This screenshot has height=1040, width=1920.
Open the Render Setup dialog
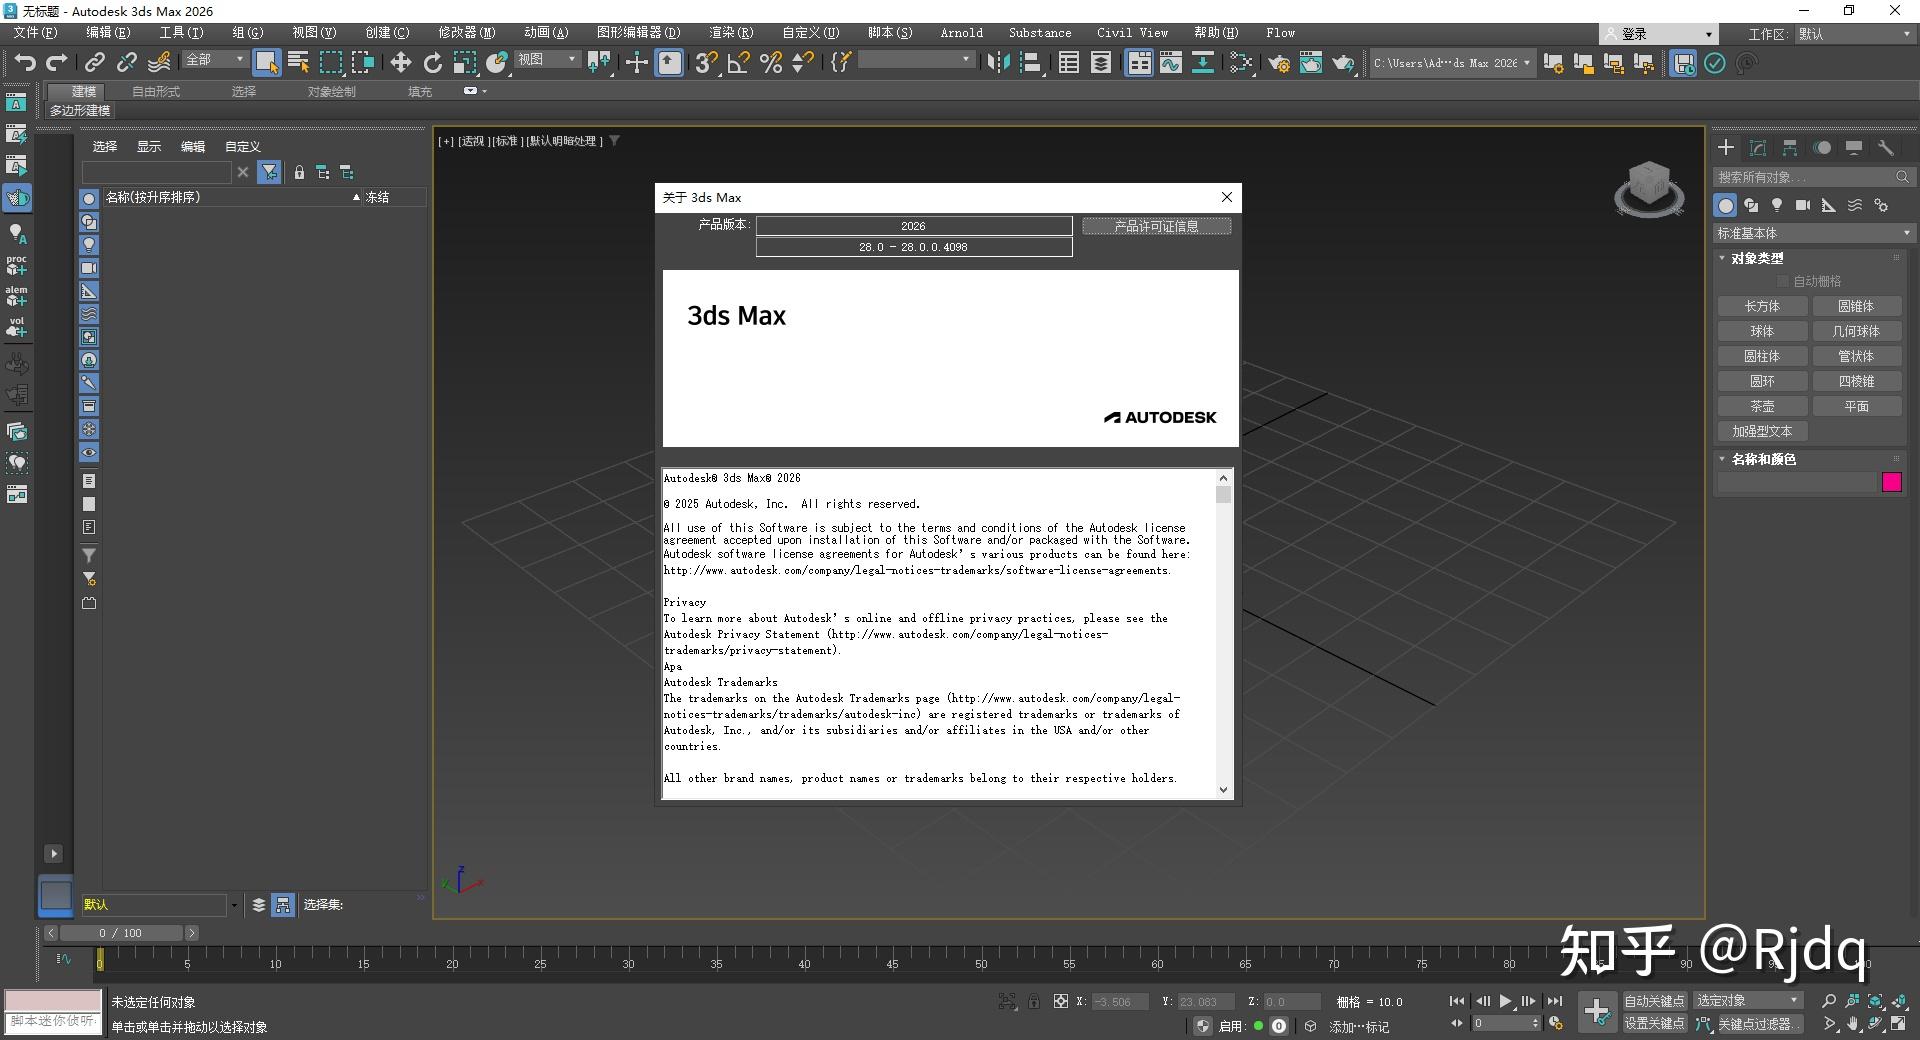pos(1279,63)
